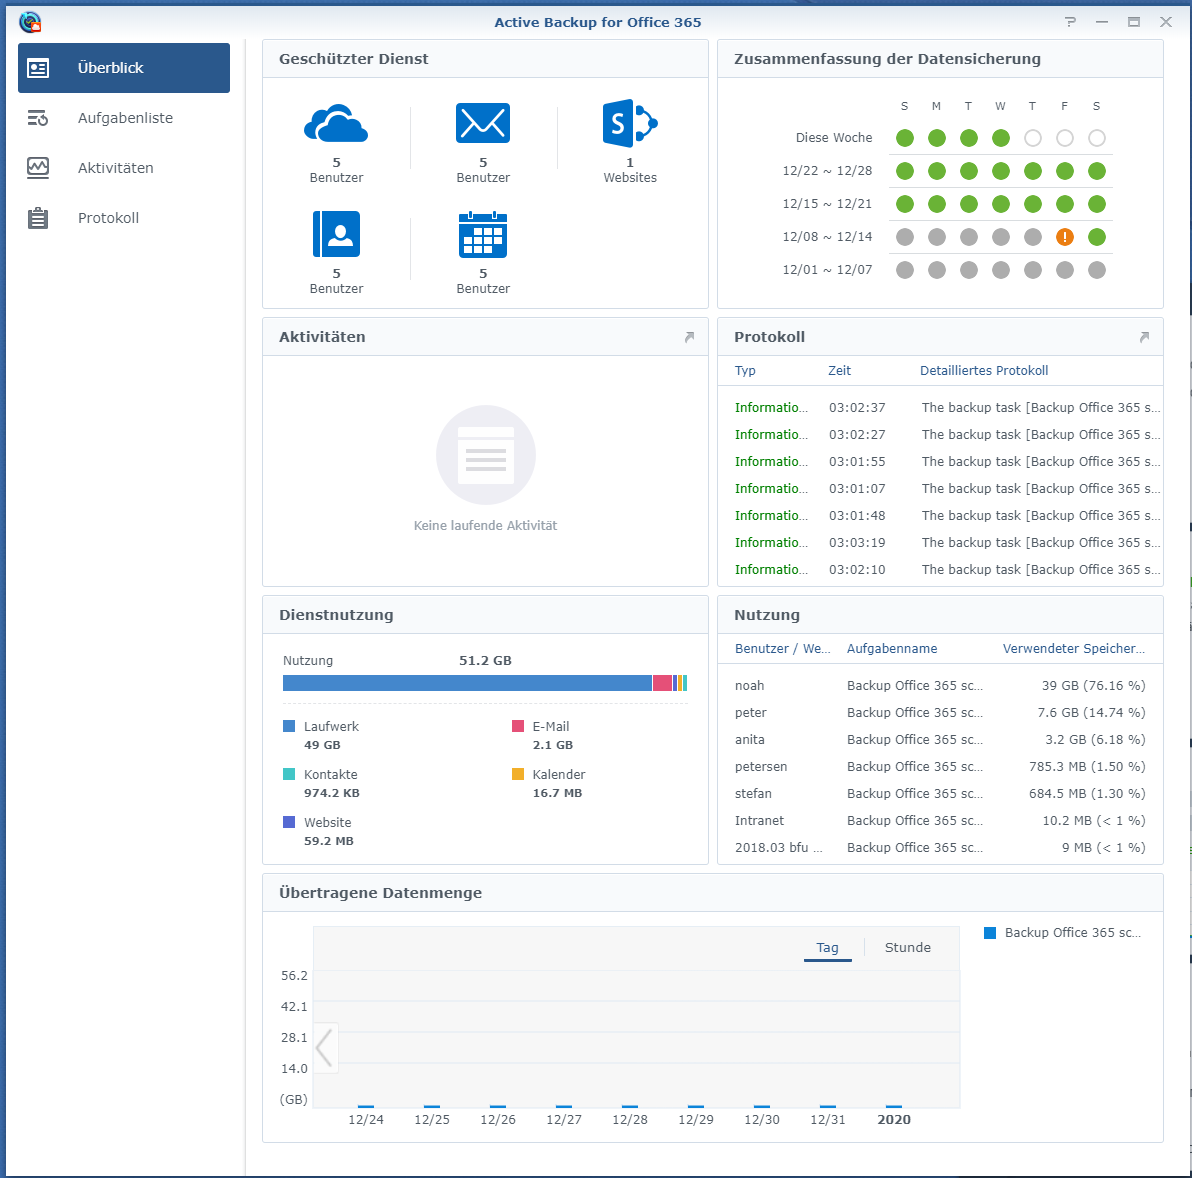
Task: Sort log by Zeit column header
Action: 839,371
